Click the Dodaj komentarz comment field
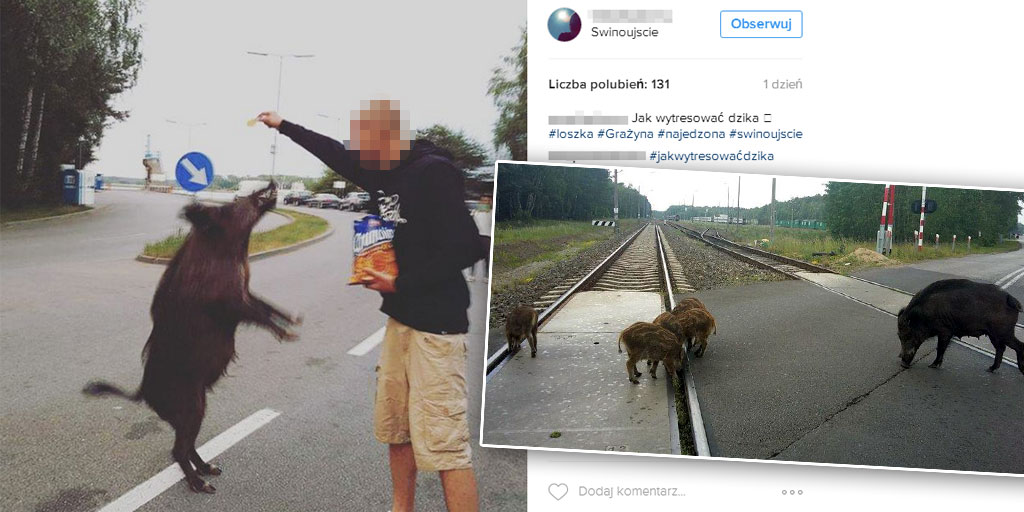 632,491
